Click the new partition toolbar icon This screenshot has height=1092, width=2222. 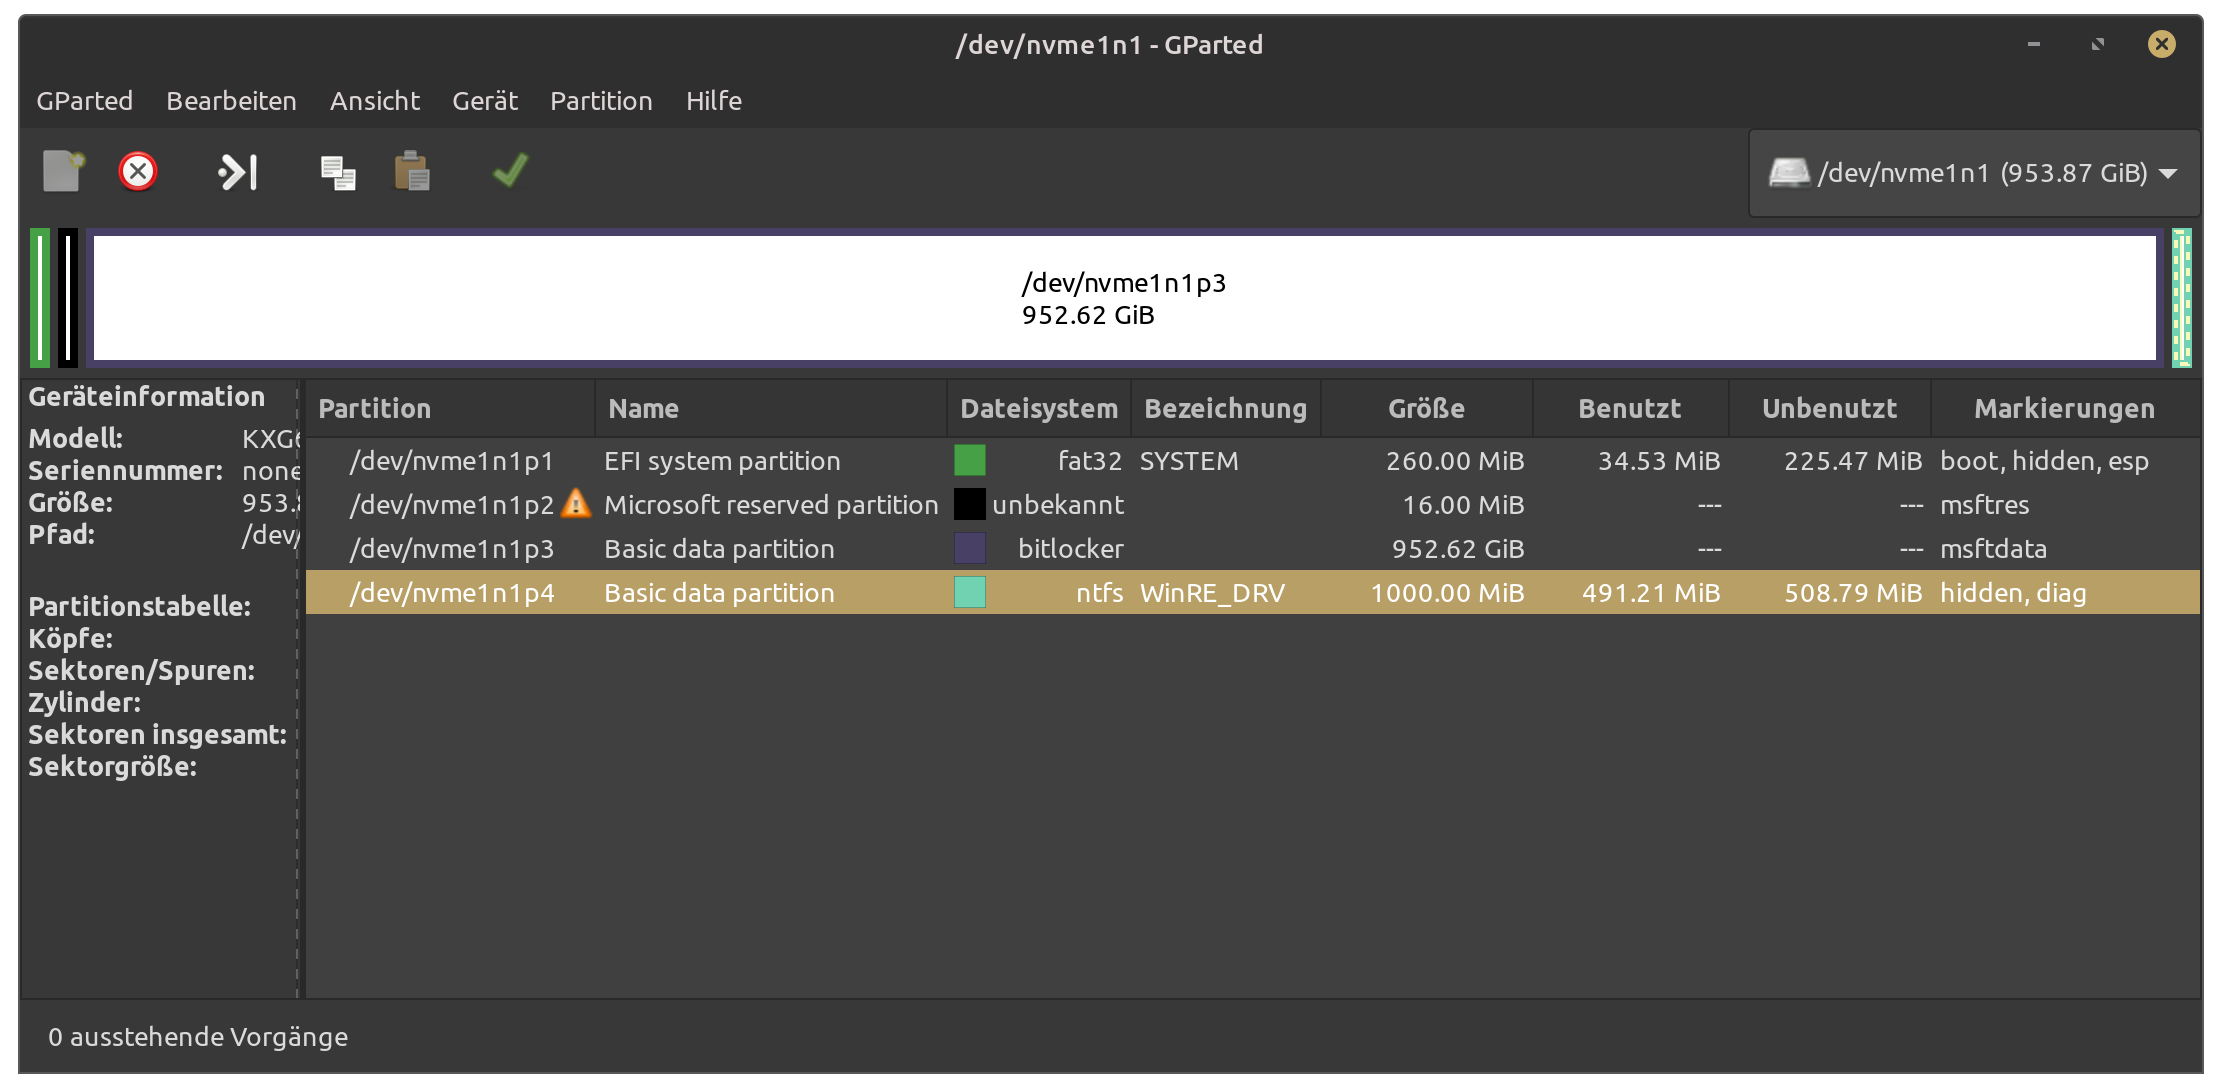63,171
